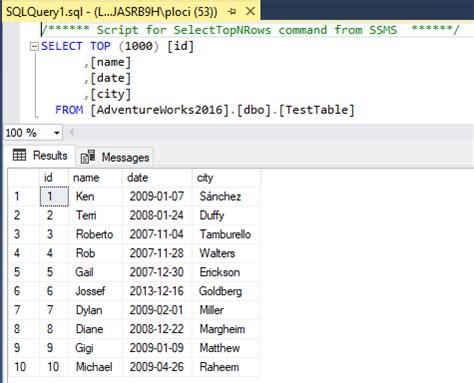Select the top-left corner grid cell
Screen dimensions: 474x383
tap(24, 178)
